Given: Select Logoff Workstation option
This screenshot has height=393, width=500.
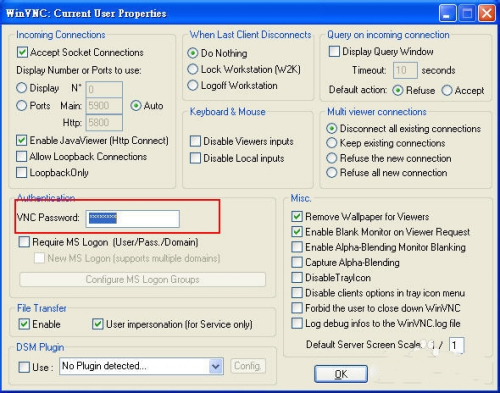Looking at the screenshot, I should (x=193, y=85).
